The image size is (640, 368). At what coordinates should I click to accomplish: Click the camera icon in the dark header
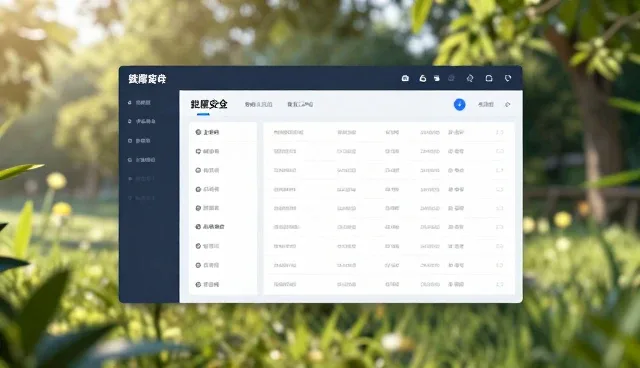pos(405,78)
